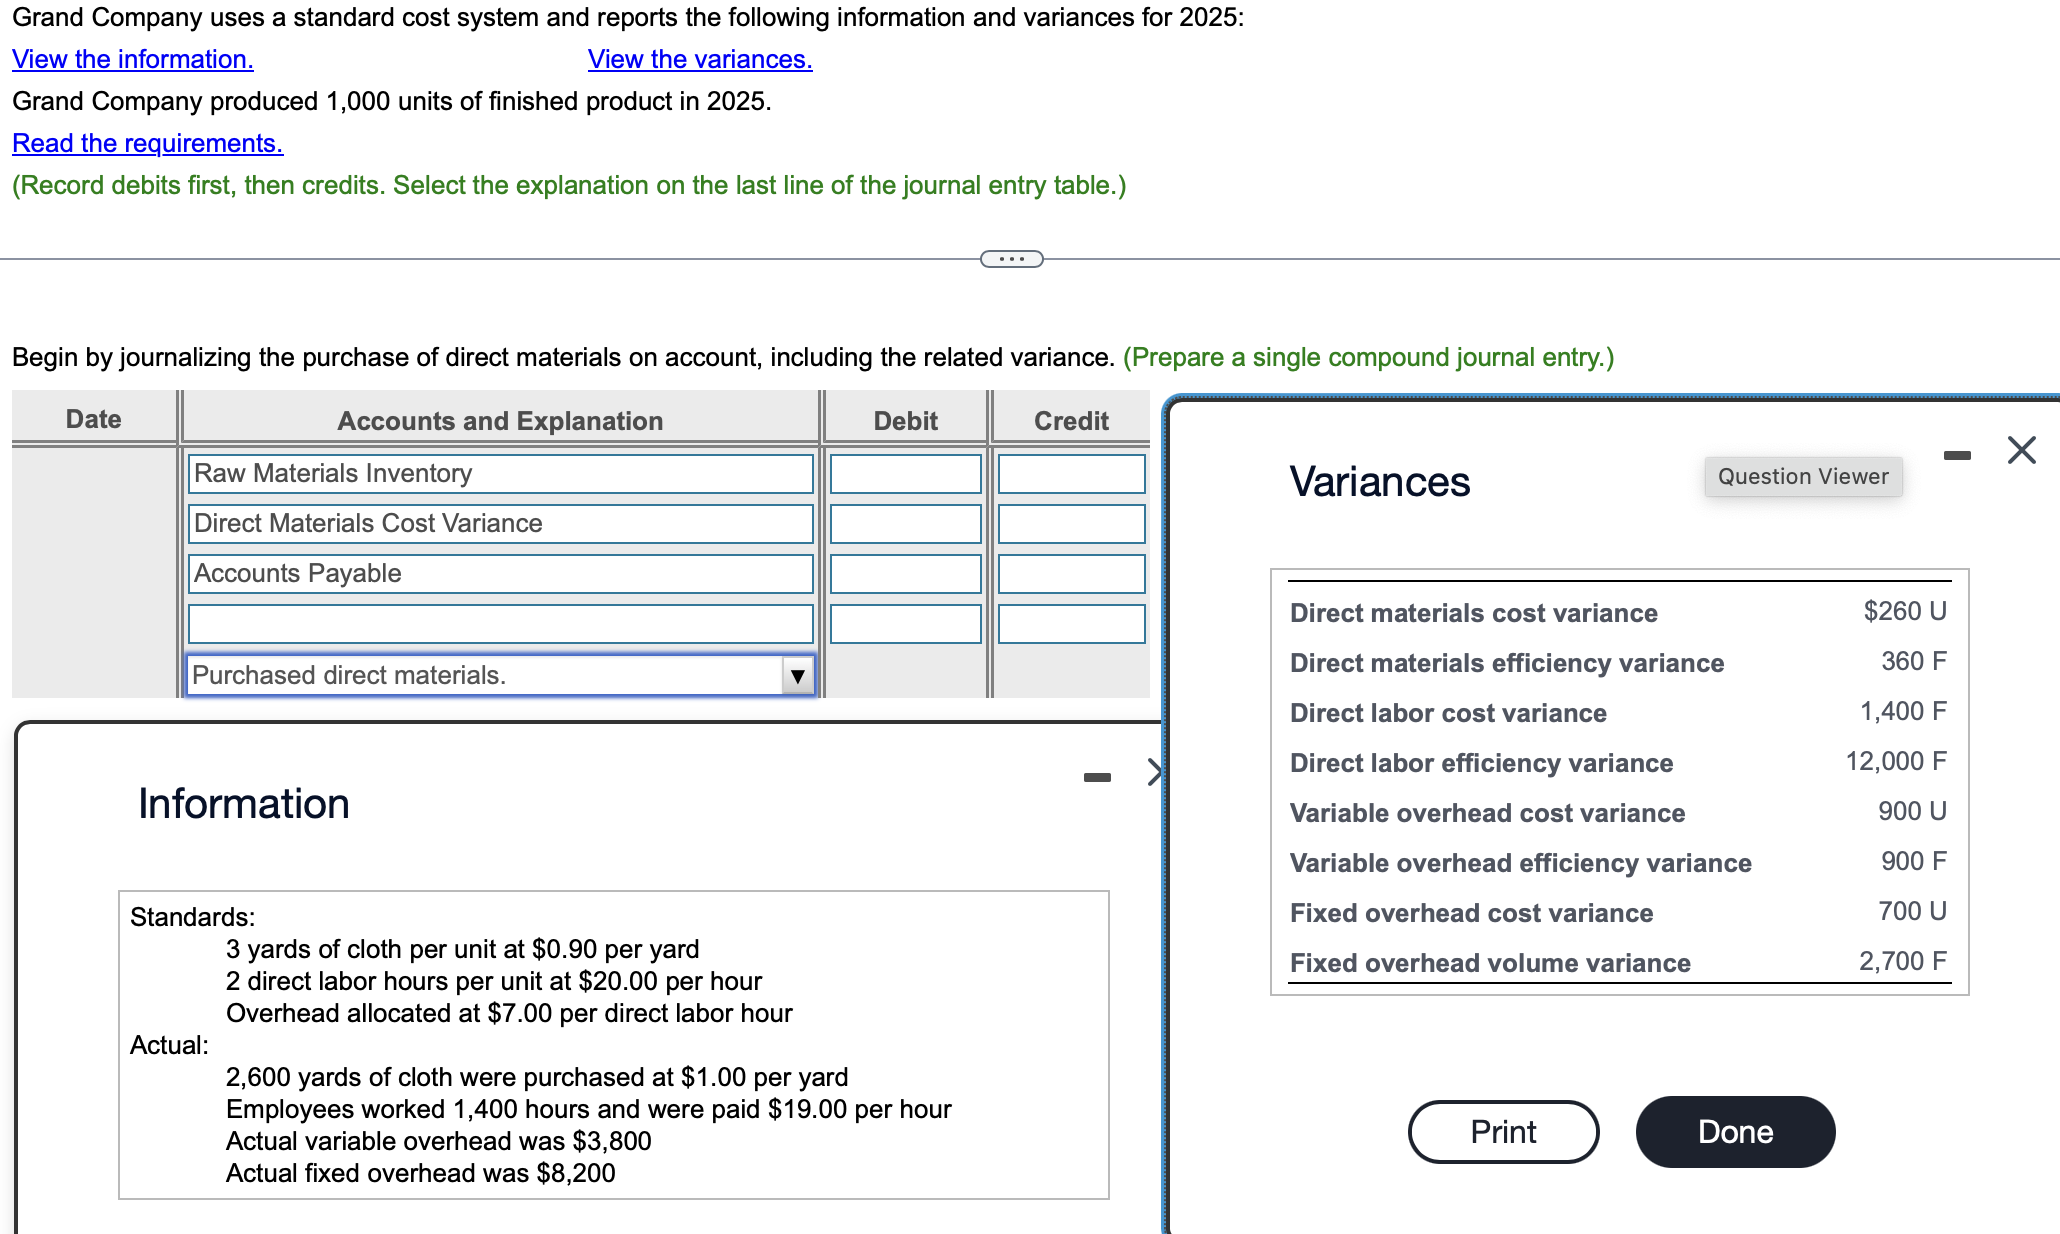Click the View the variances link
Viewport: 2060px width, 1234px height.
pyautogui.click(x=699, y=59)
